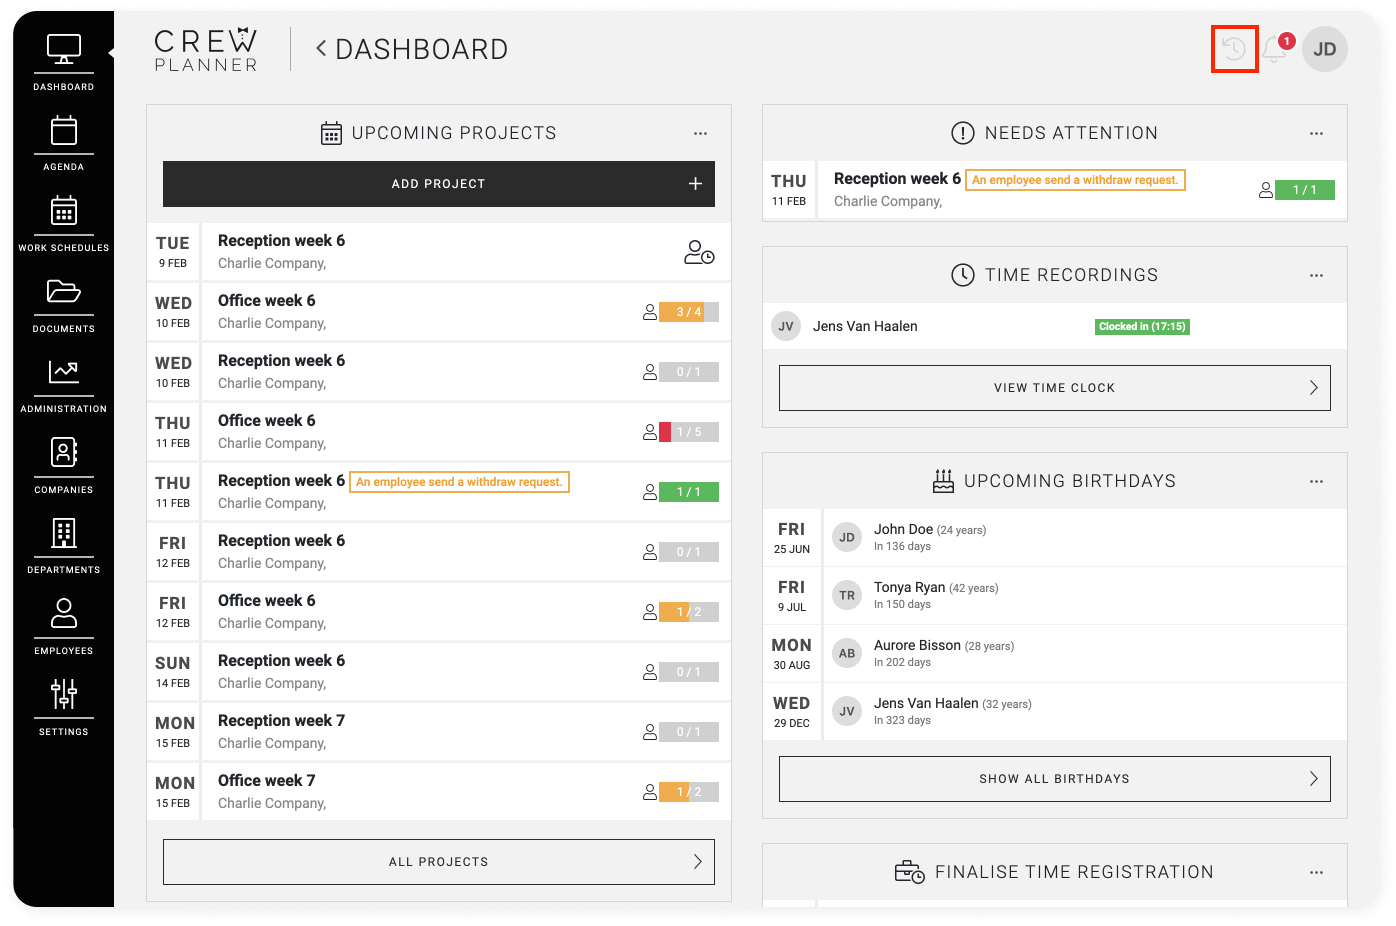The height and width of the screenshot is (926, 1396).
Task: Open Time Recordings three-dot menu
Action: [x=1316, y=275]
